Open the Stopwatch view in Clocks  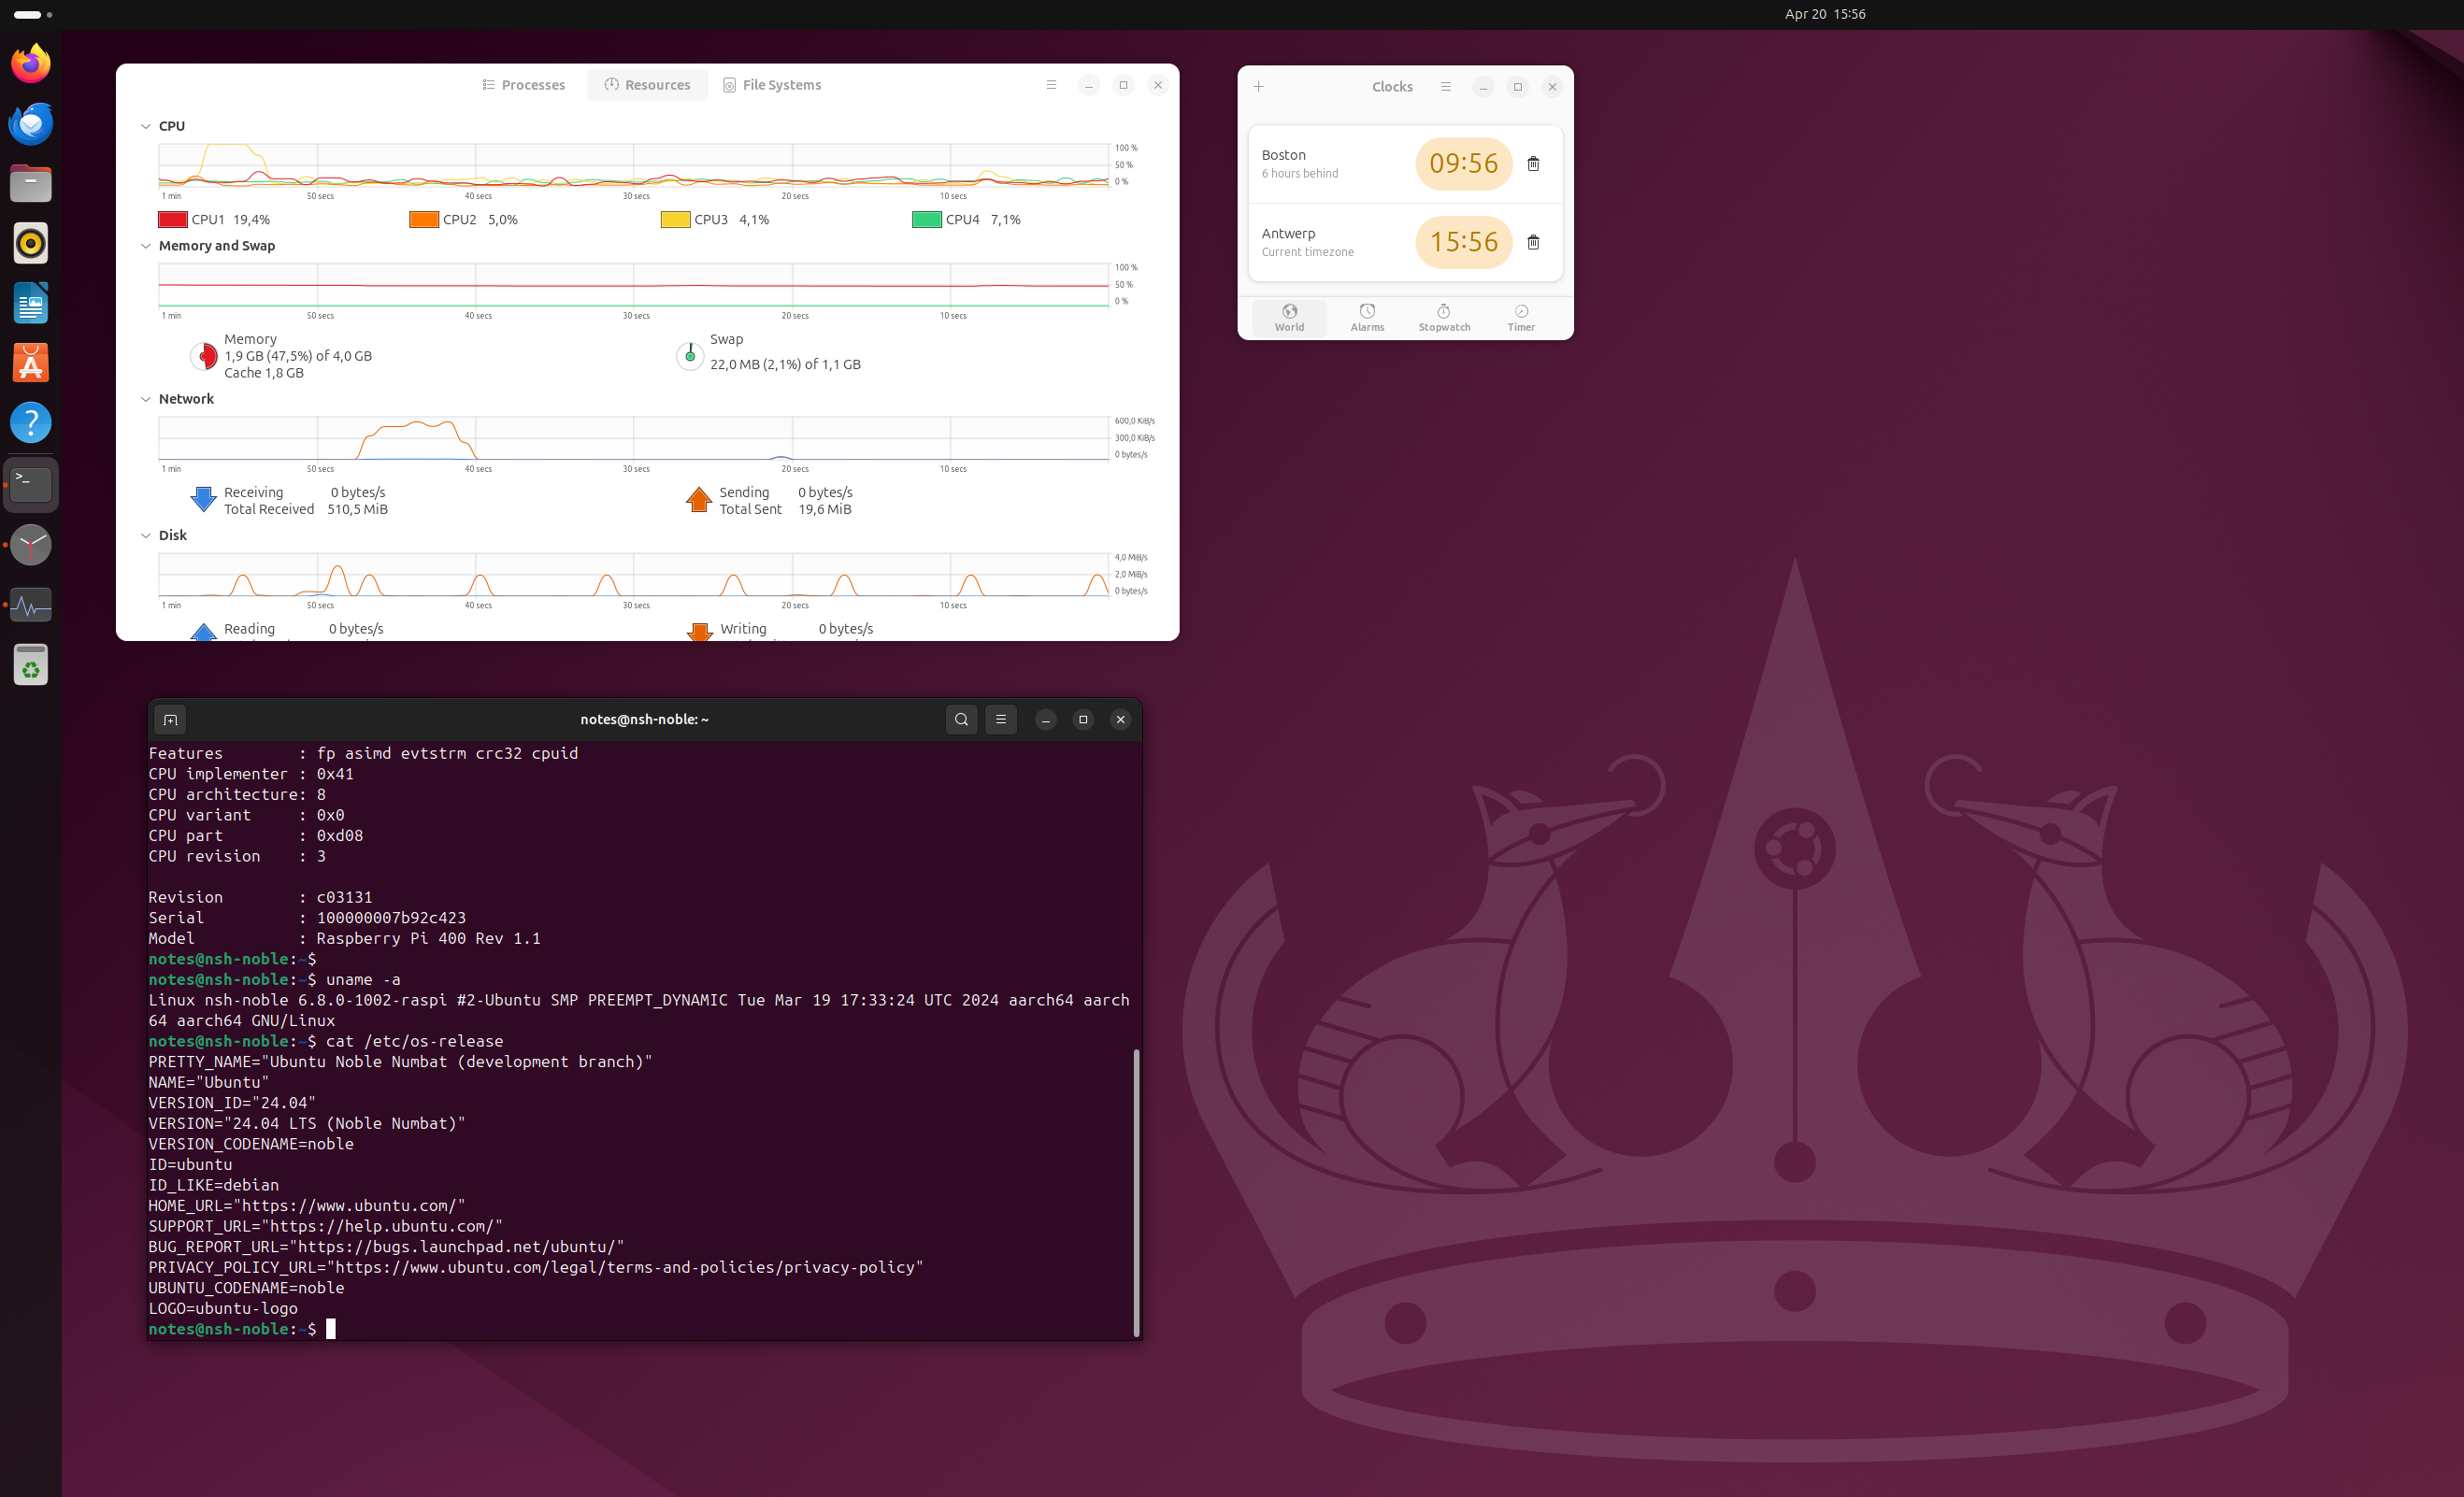pyautogui.click(x=1443, y=317)
